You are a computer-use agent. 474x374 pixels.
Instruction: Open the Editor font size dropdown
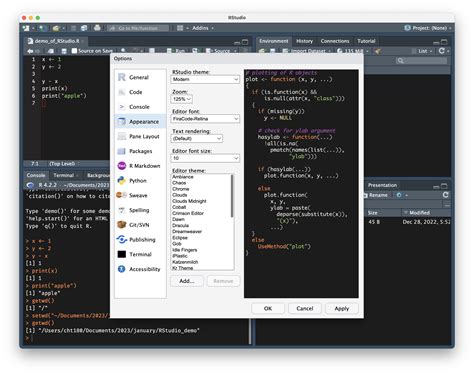tap(205, 158)
